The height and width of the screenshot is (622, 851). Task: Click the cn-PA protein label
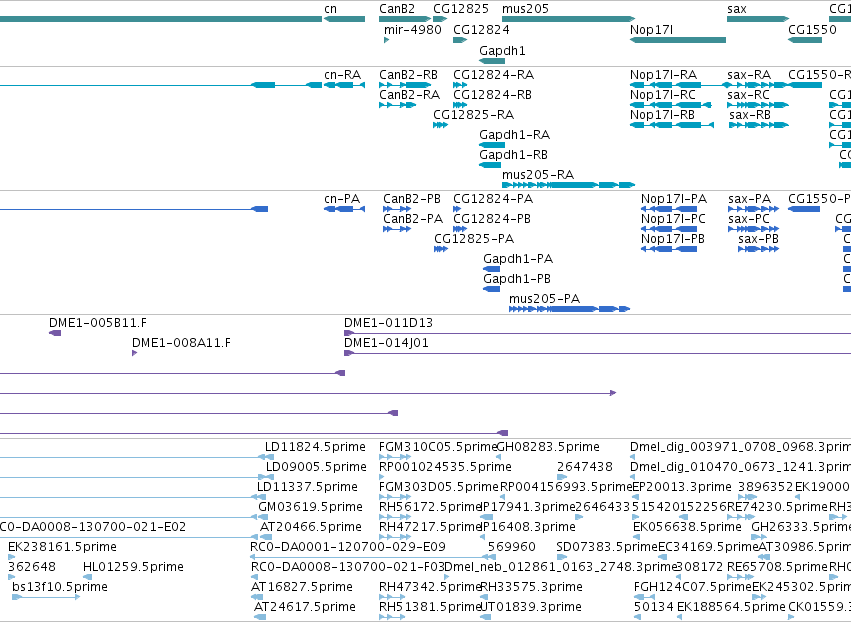[342, 199]
